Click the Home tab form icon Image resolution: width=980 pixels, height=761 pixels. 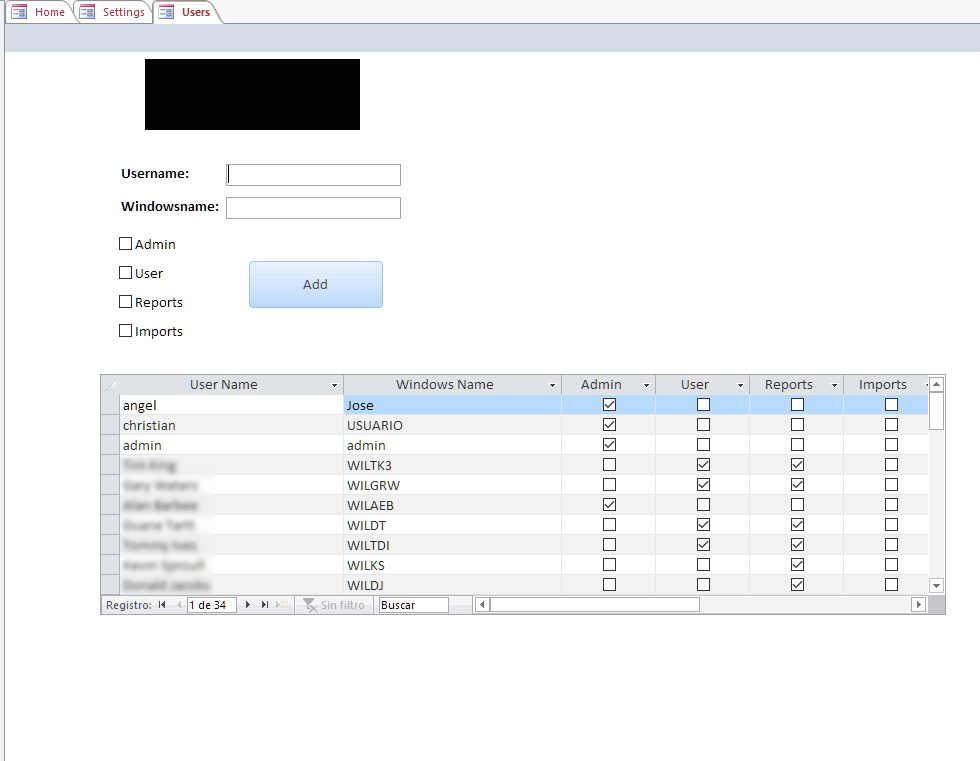click(x=19, y=12)
